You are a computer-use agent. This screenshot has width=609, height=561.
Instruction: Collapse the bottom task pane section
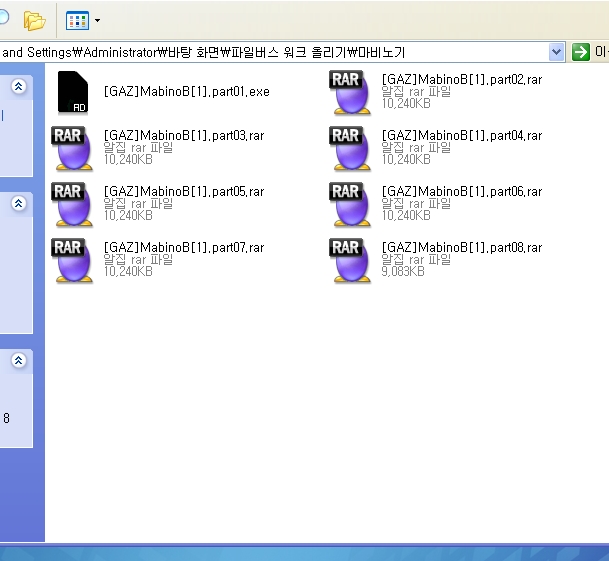click(x=19, y=360)
